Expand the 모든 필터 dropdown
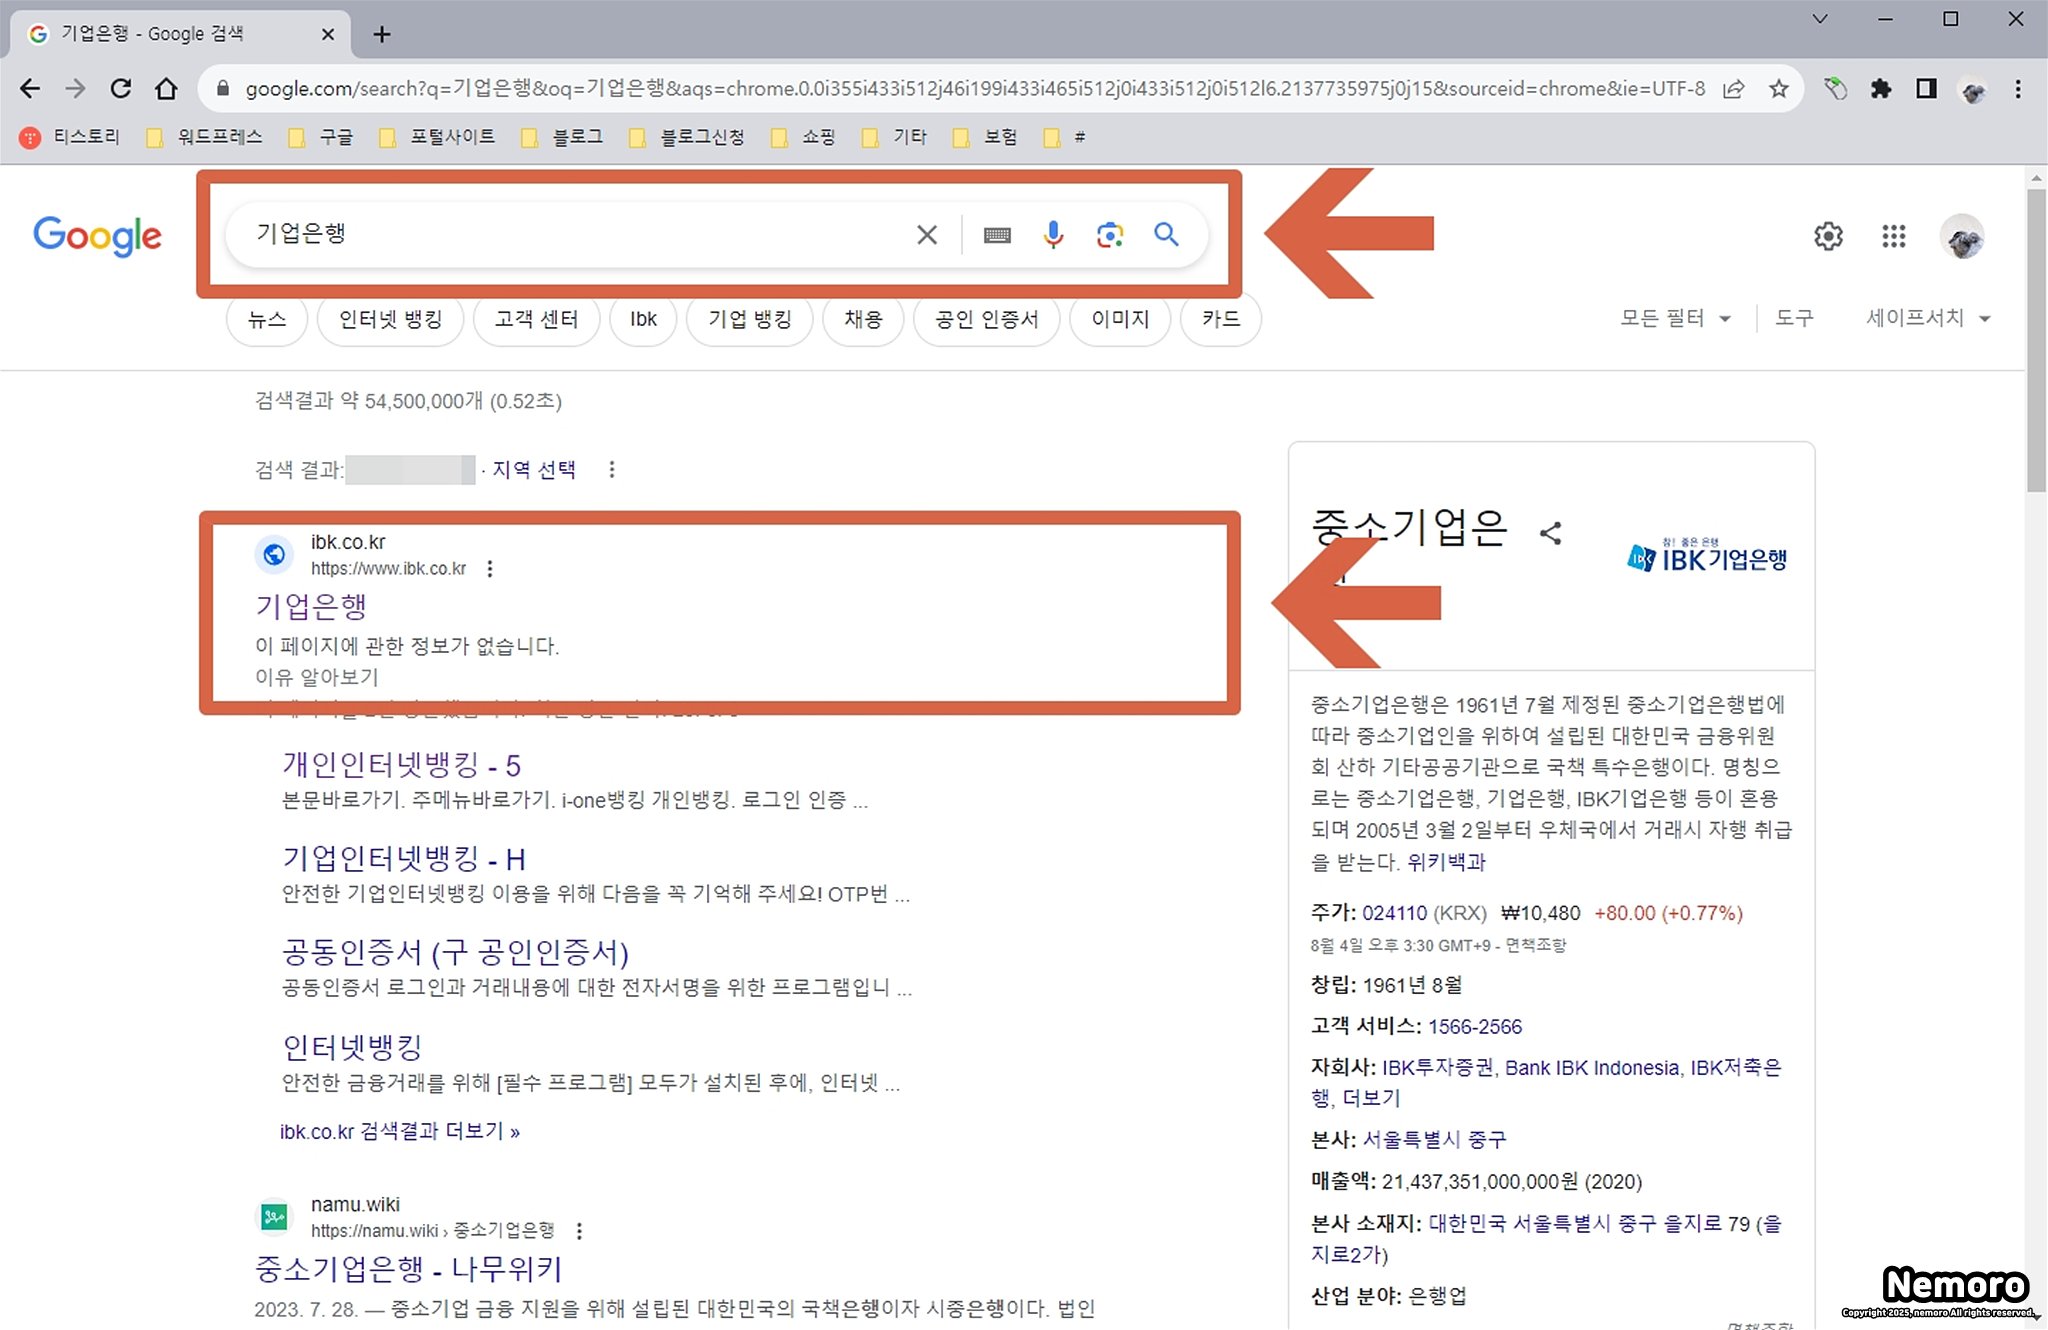 pos(1675,318)
